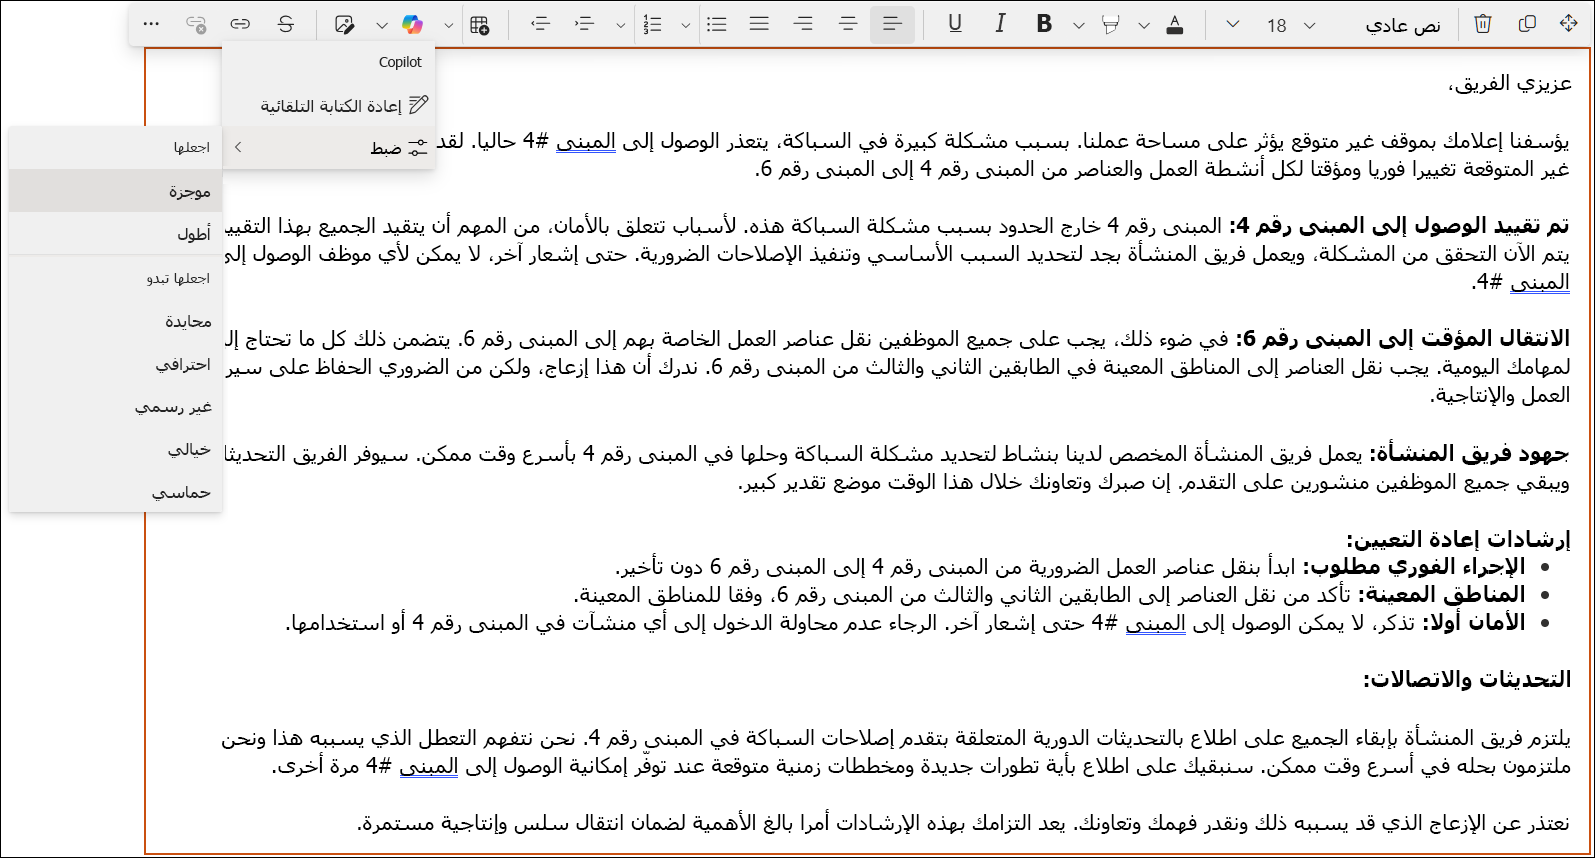
Task: Toggle underline formatting
Action: click(955, 24)
